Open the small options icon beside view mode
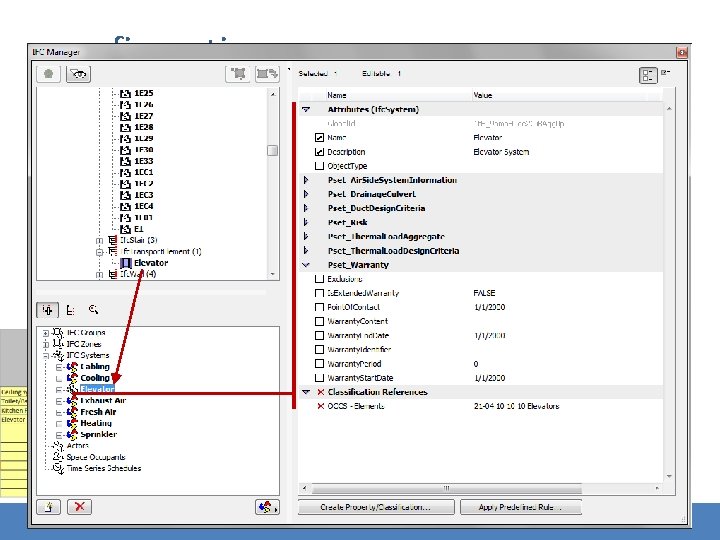 click(665, 73)
